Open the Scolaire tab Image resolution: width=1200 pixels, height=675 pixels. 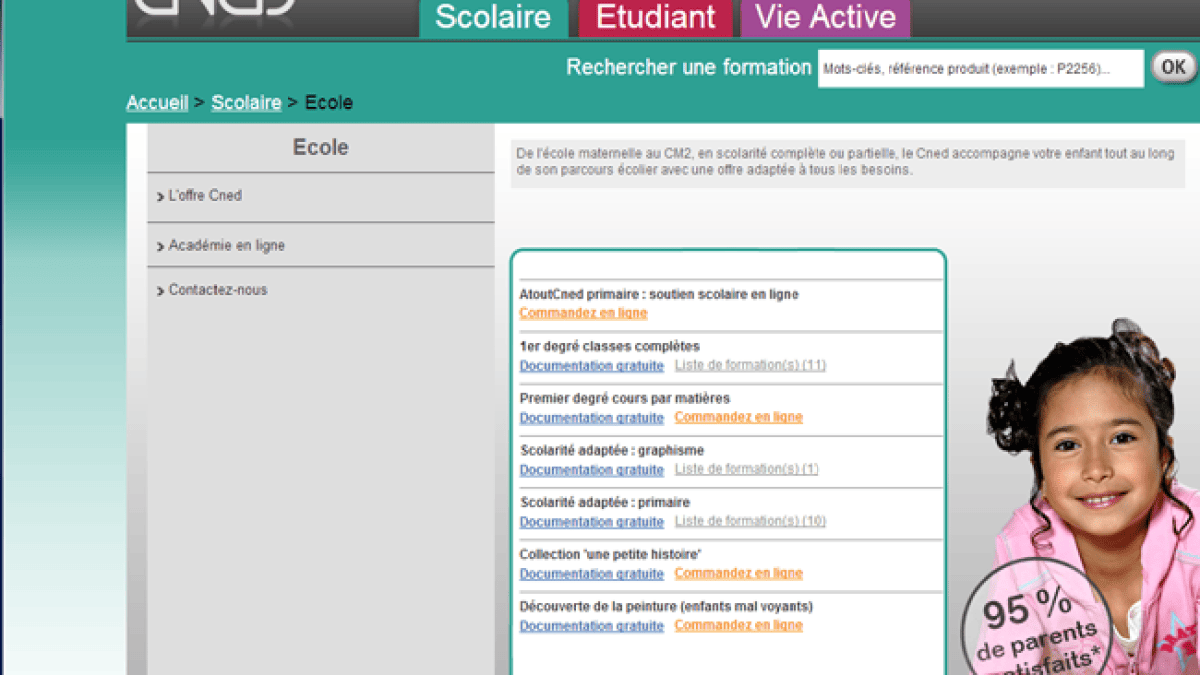(x=493, y=18)
